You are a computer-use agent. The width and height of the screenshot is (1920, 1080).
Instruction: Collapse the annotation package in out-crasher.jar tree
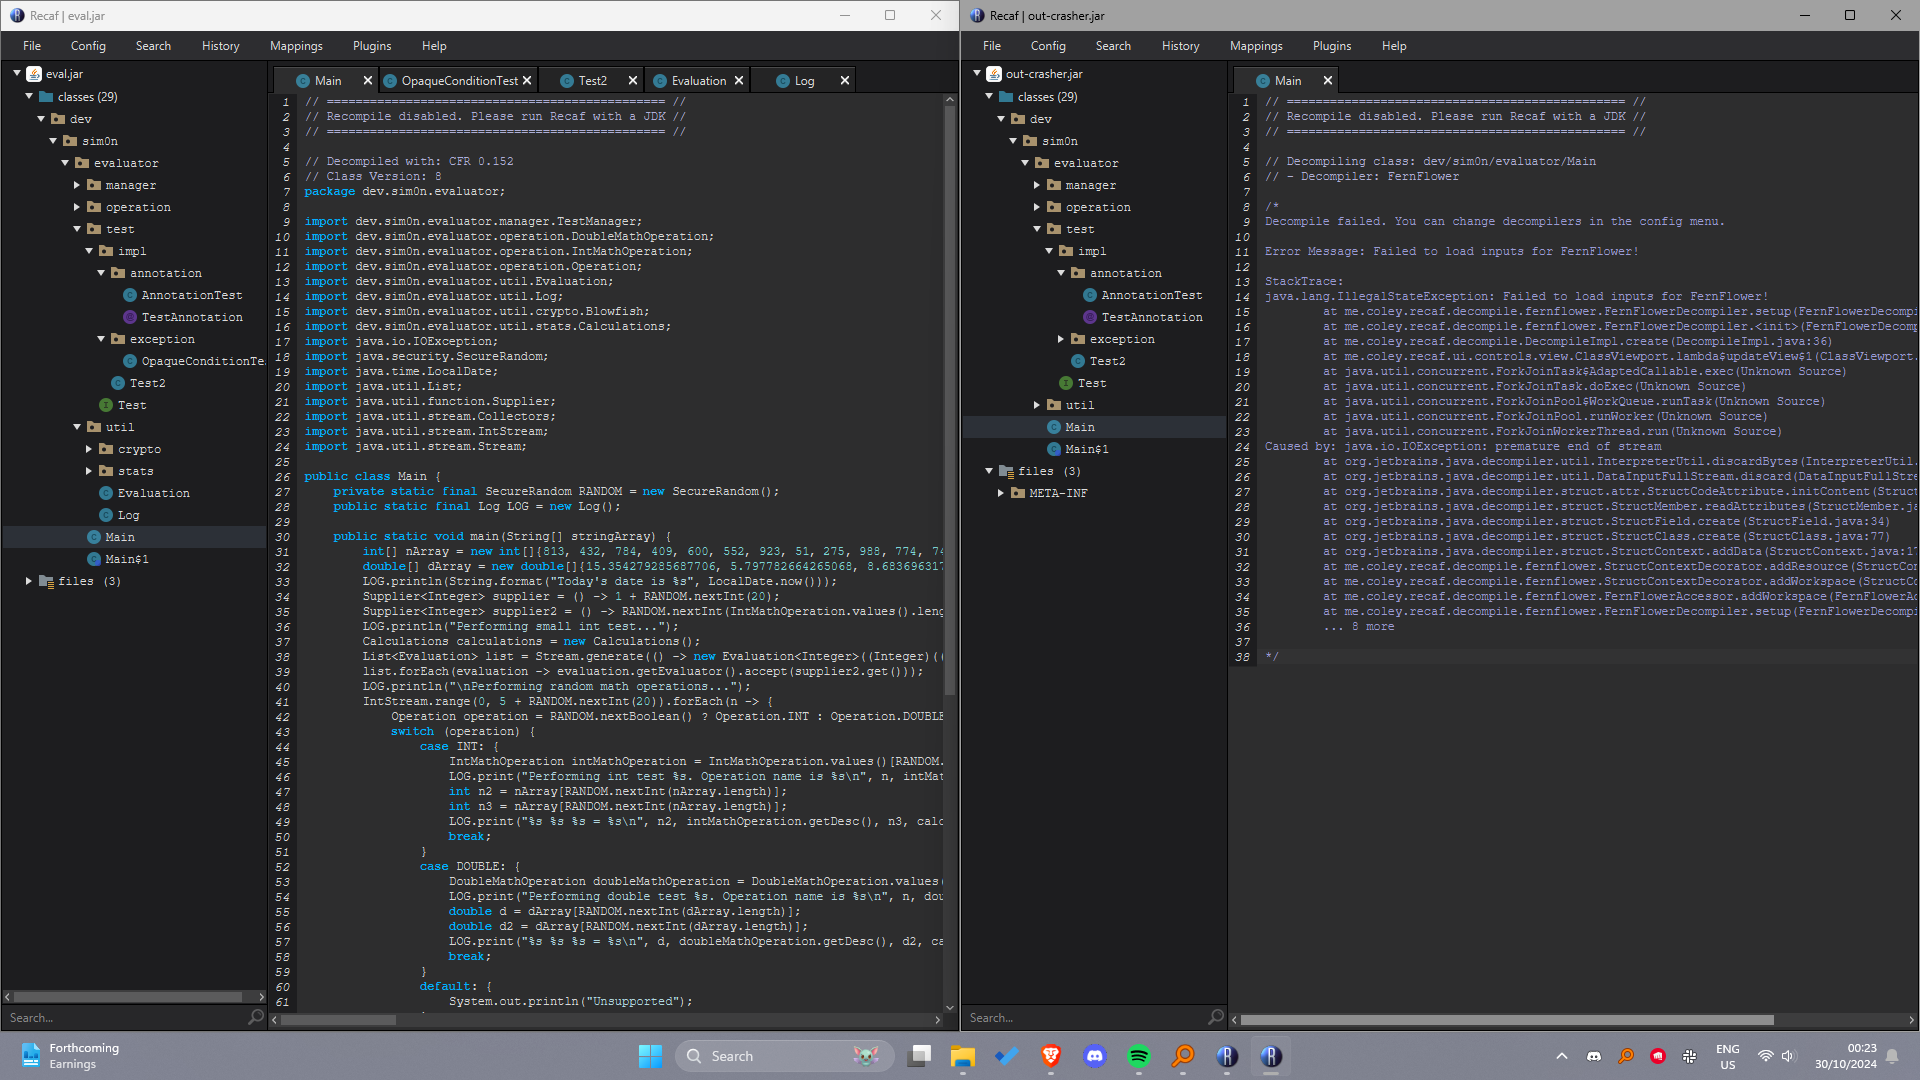[1061, 273]
